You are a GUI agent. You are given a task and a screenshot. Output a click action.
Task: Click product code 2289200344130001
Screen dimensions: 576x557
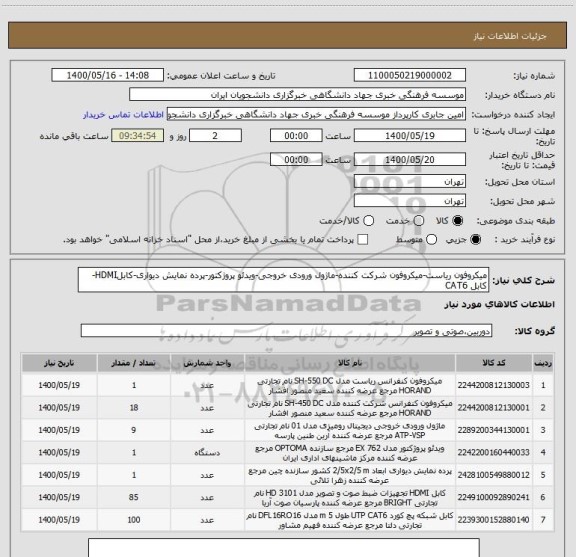(x=493, y=430)
